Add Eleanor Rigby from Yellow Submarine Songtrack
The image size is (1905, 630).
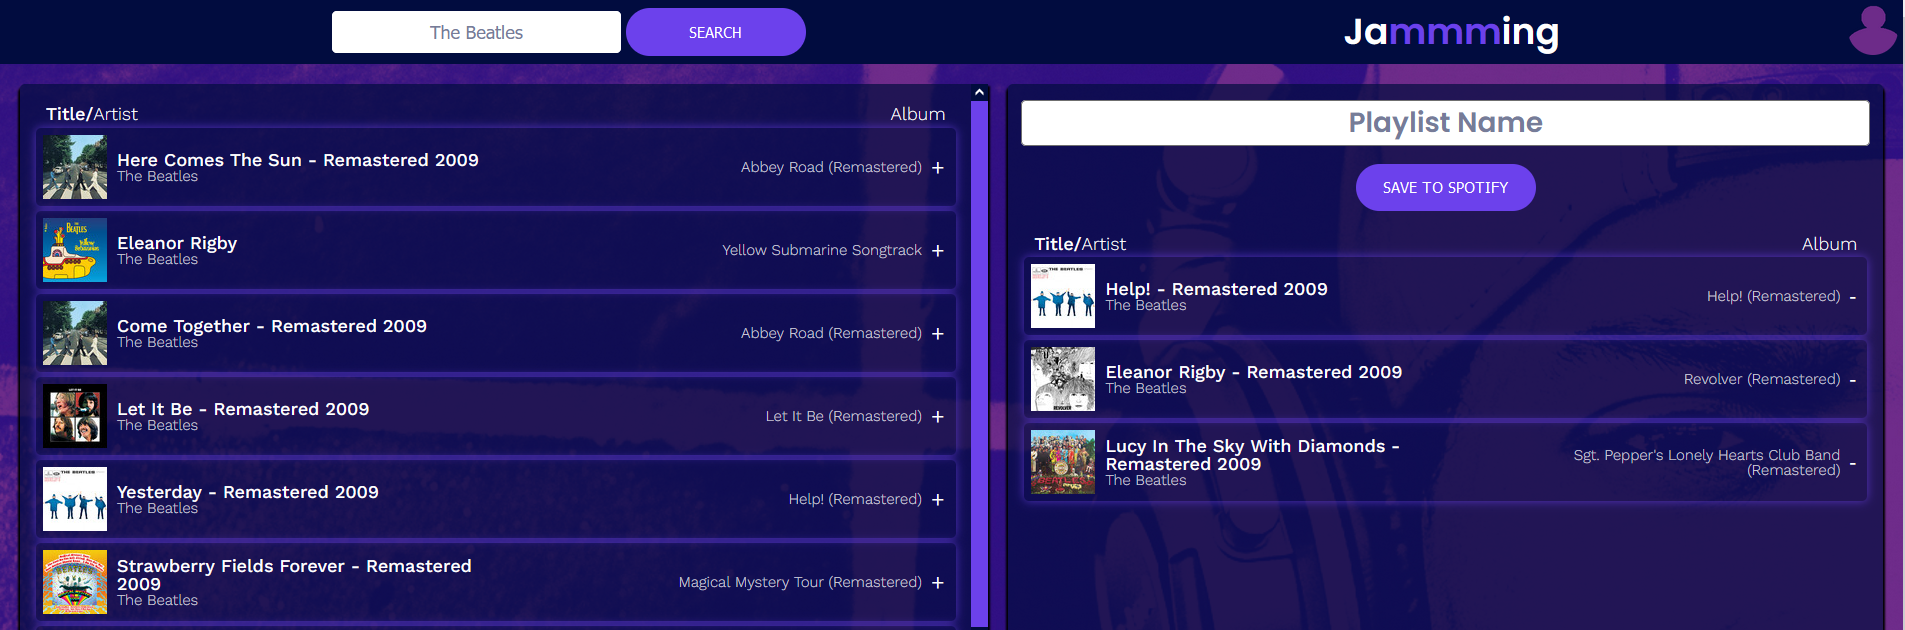click(x=938, y=251)
